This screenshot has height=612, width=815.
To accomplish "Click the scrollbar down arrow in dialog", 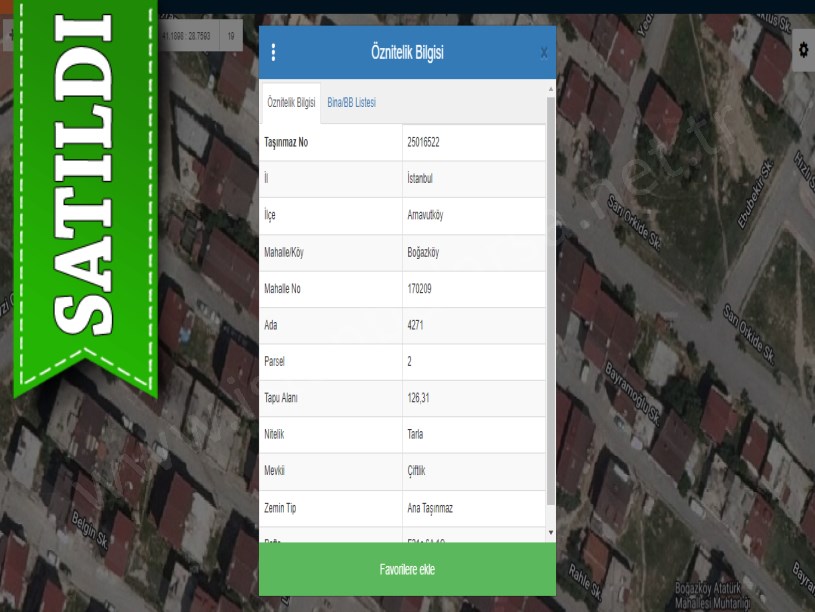I will click(551, 534).
